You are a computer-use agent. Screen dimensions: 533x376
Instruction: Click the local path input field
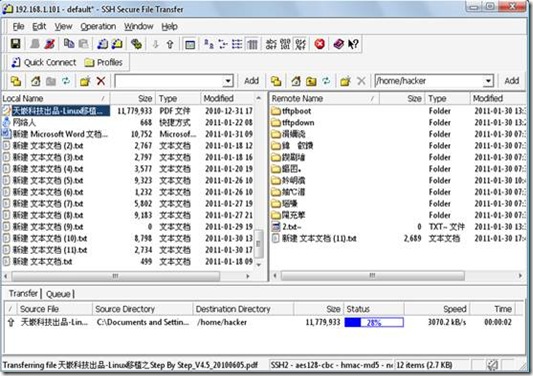tap(169, 81)
